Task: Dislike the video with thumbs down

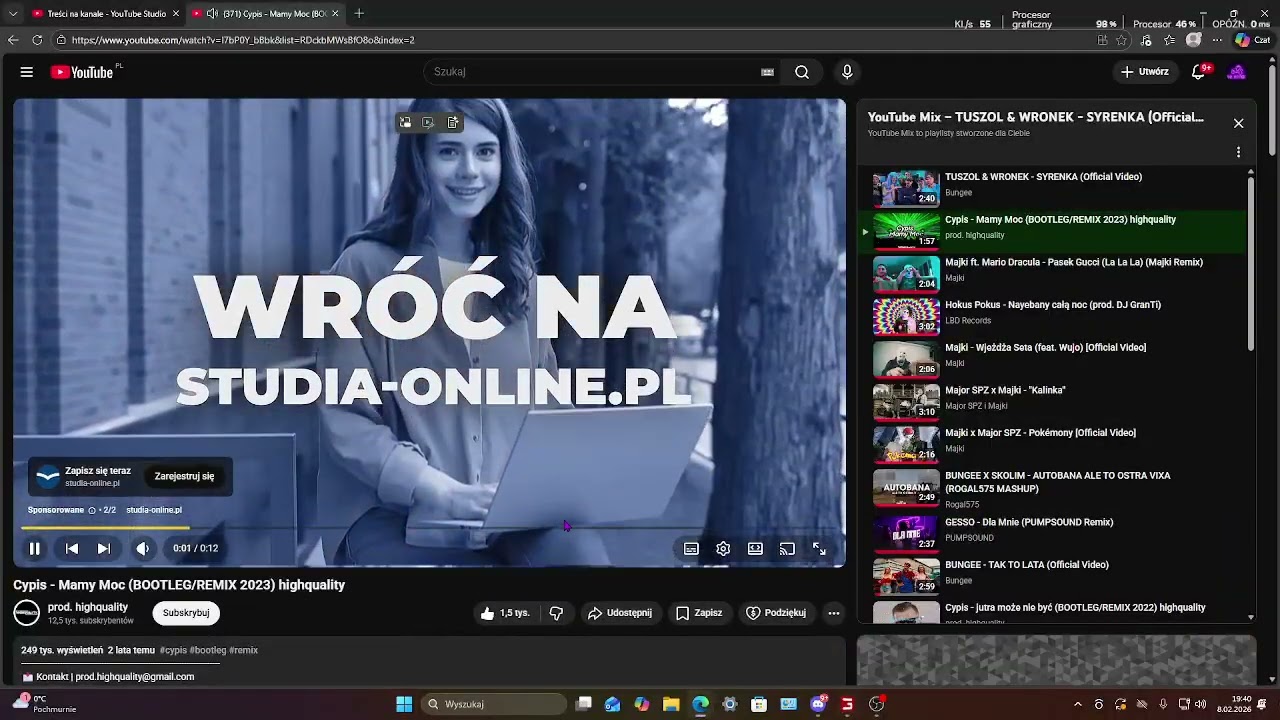Action: coord(557,613)
